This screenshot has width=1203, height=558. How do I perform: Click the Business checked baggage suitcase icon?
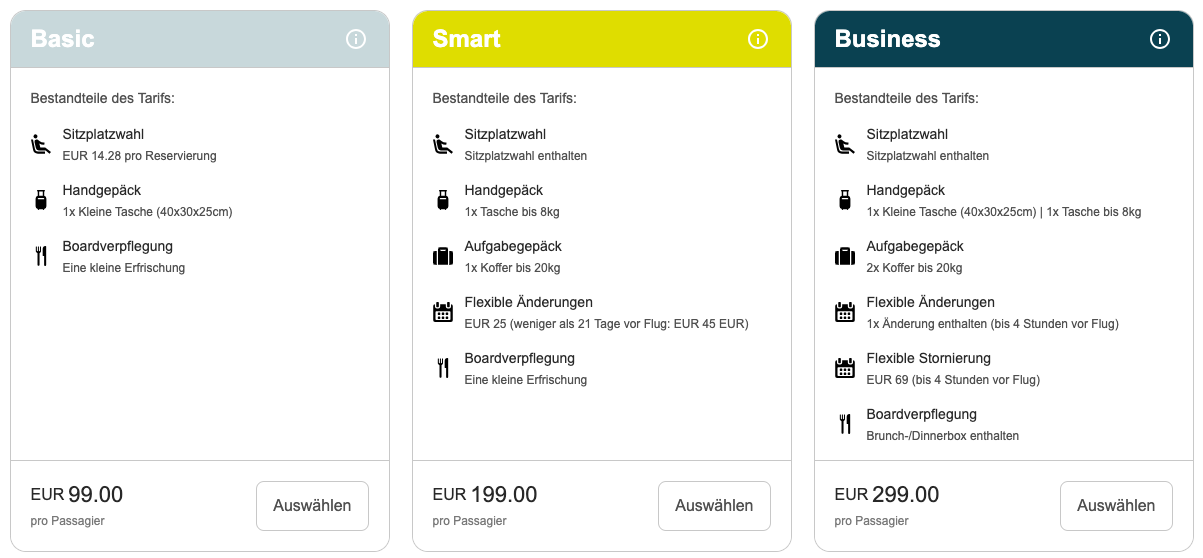pyautogui.click(x=845, y=256)
